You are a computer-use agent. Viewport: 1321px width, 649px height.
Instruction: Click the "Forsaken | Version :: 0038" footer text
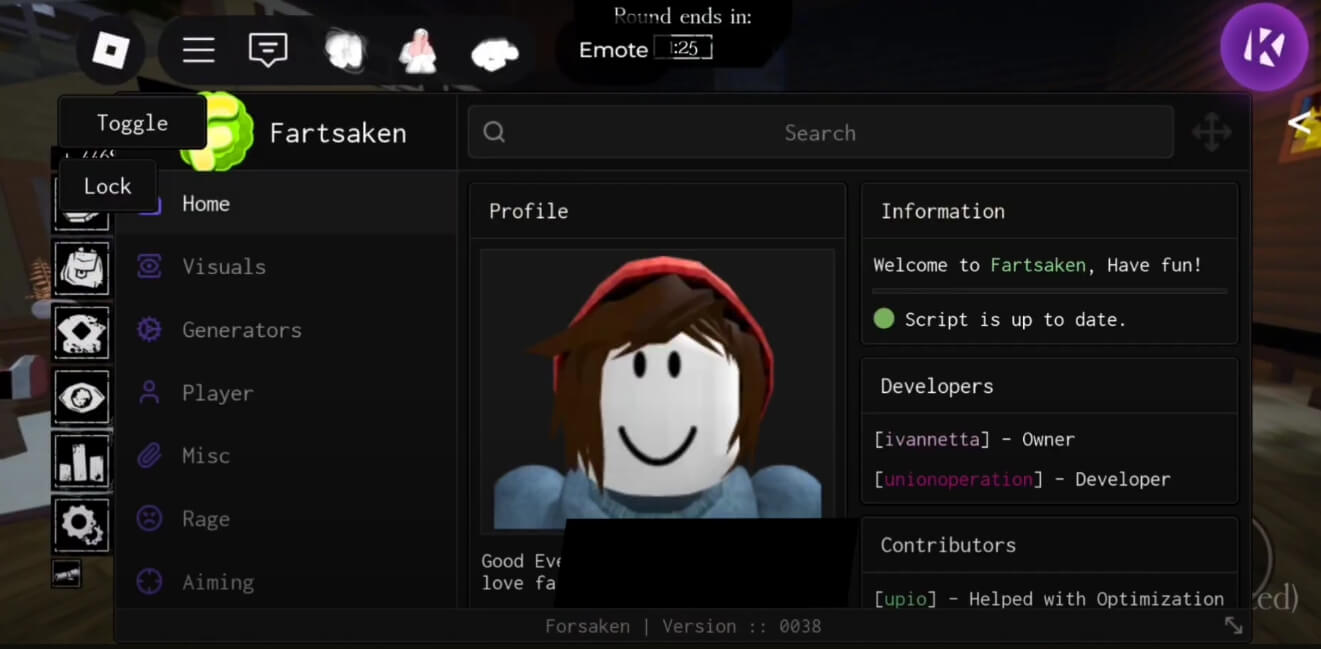[x=683, y=627]
